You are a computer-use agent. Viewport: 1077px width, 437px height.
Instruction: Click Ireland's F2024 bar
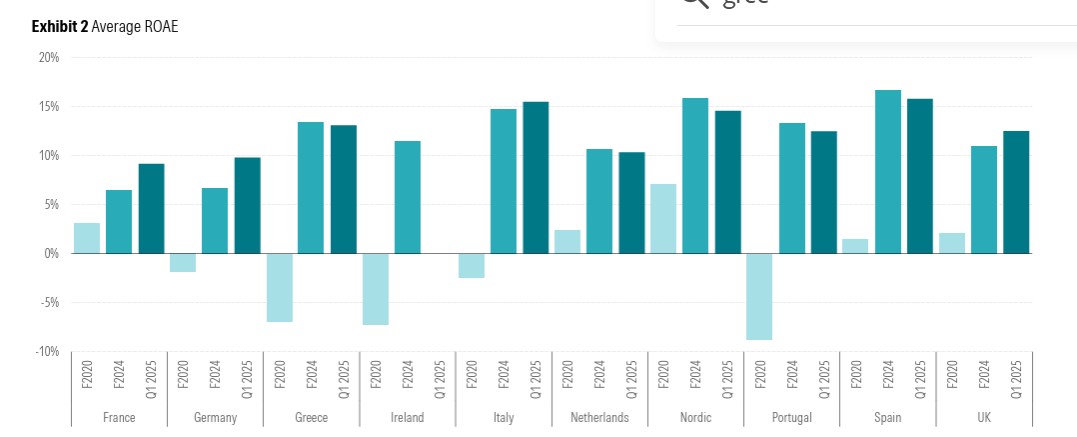[x=407, y=197]
